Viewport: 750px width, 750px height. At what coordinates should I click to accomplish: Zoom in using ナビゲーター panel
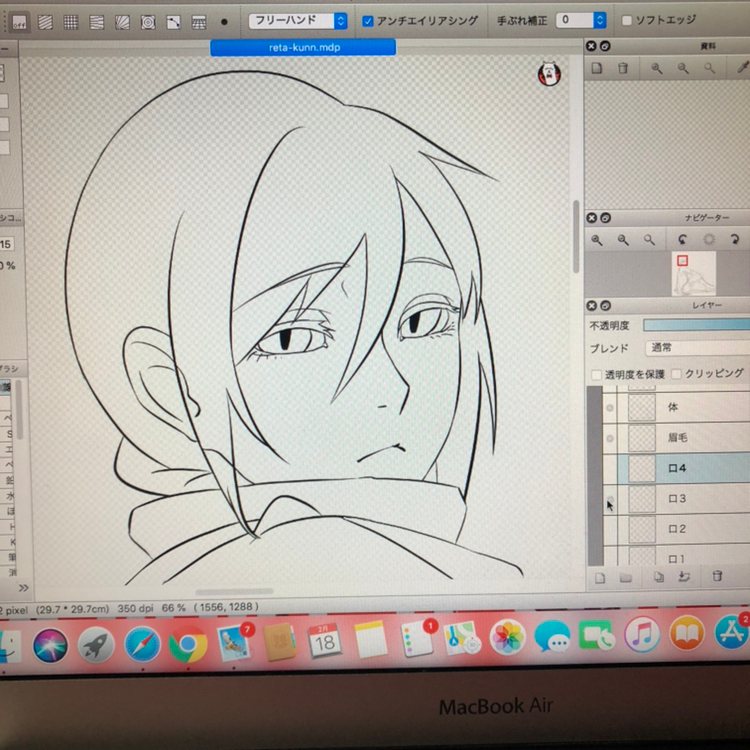click(597, 240)
